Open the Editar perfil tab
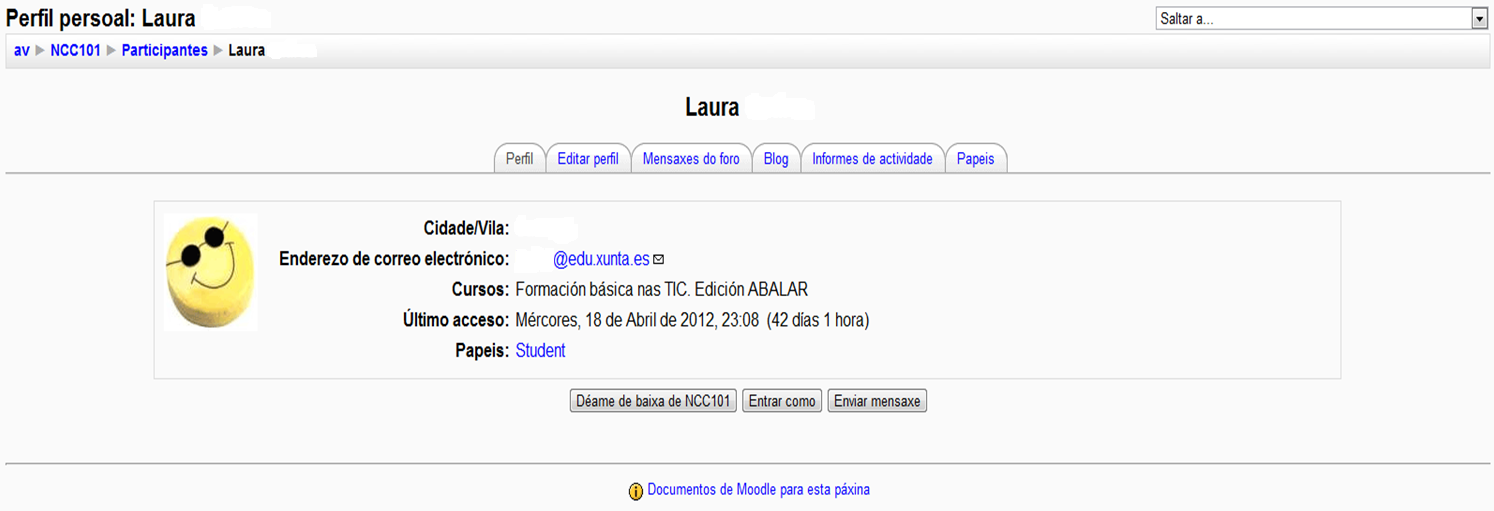 (588, 159)
